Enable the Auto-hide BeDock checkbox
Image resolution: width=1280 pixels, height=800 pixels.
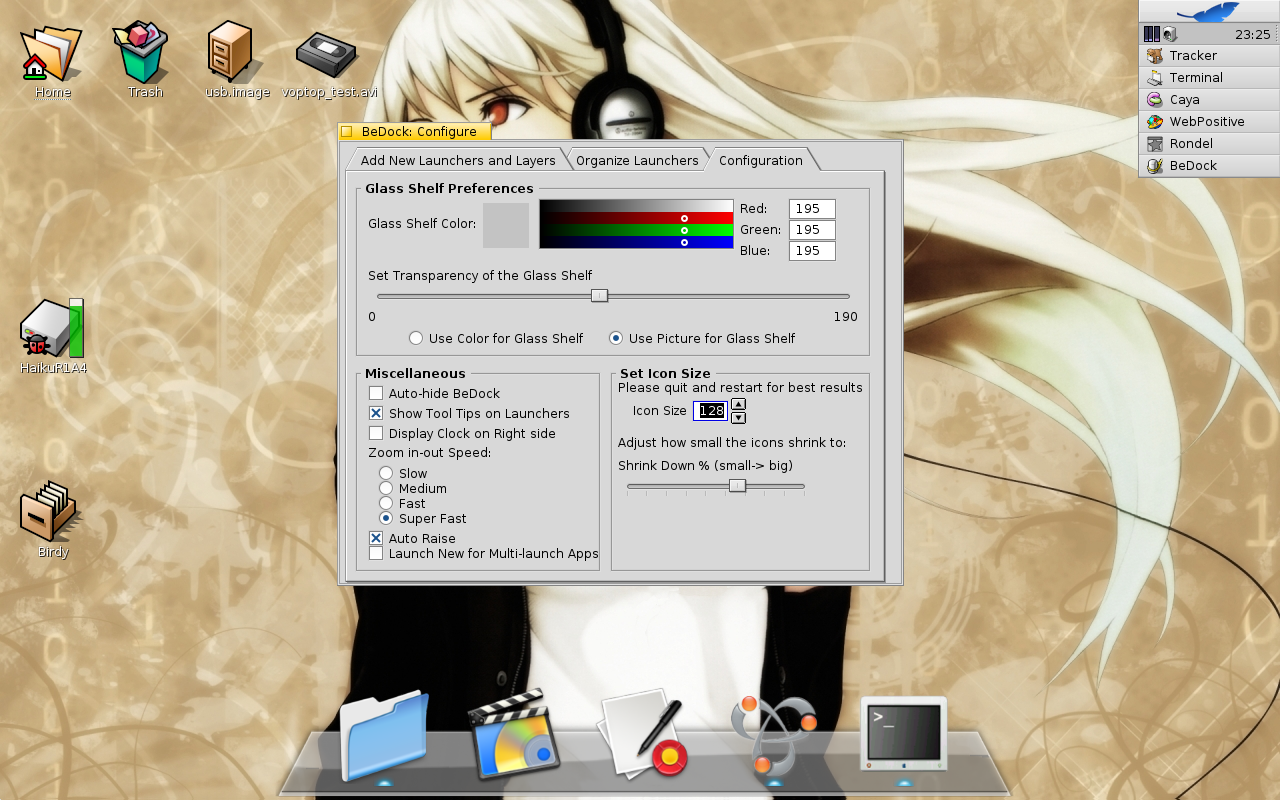(376, 393)
